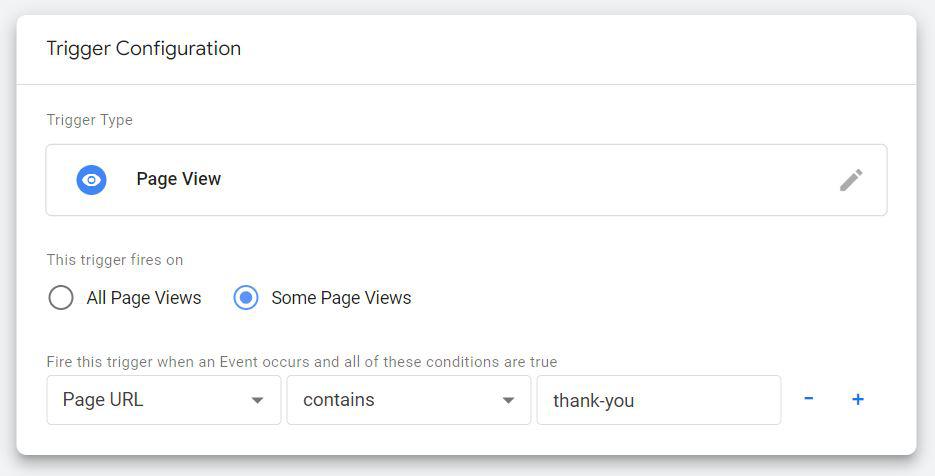
Task: Click the arrow on the Page URL dropdown
Action: pos(257,400)
